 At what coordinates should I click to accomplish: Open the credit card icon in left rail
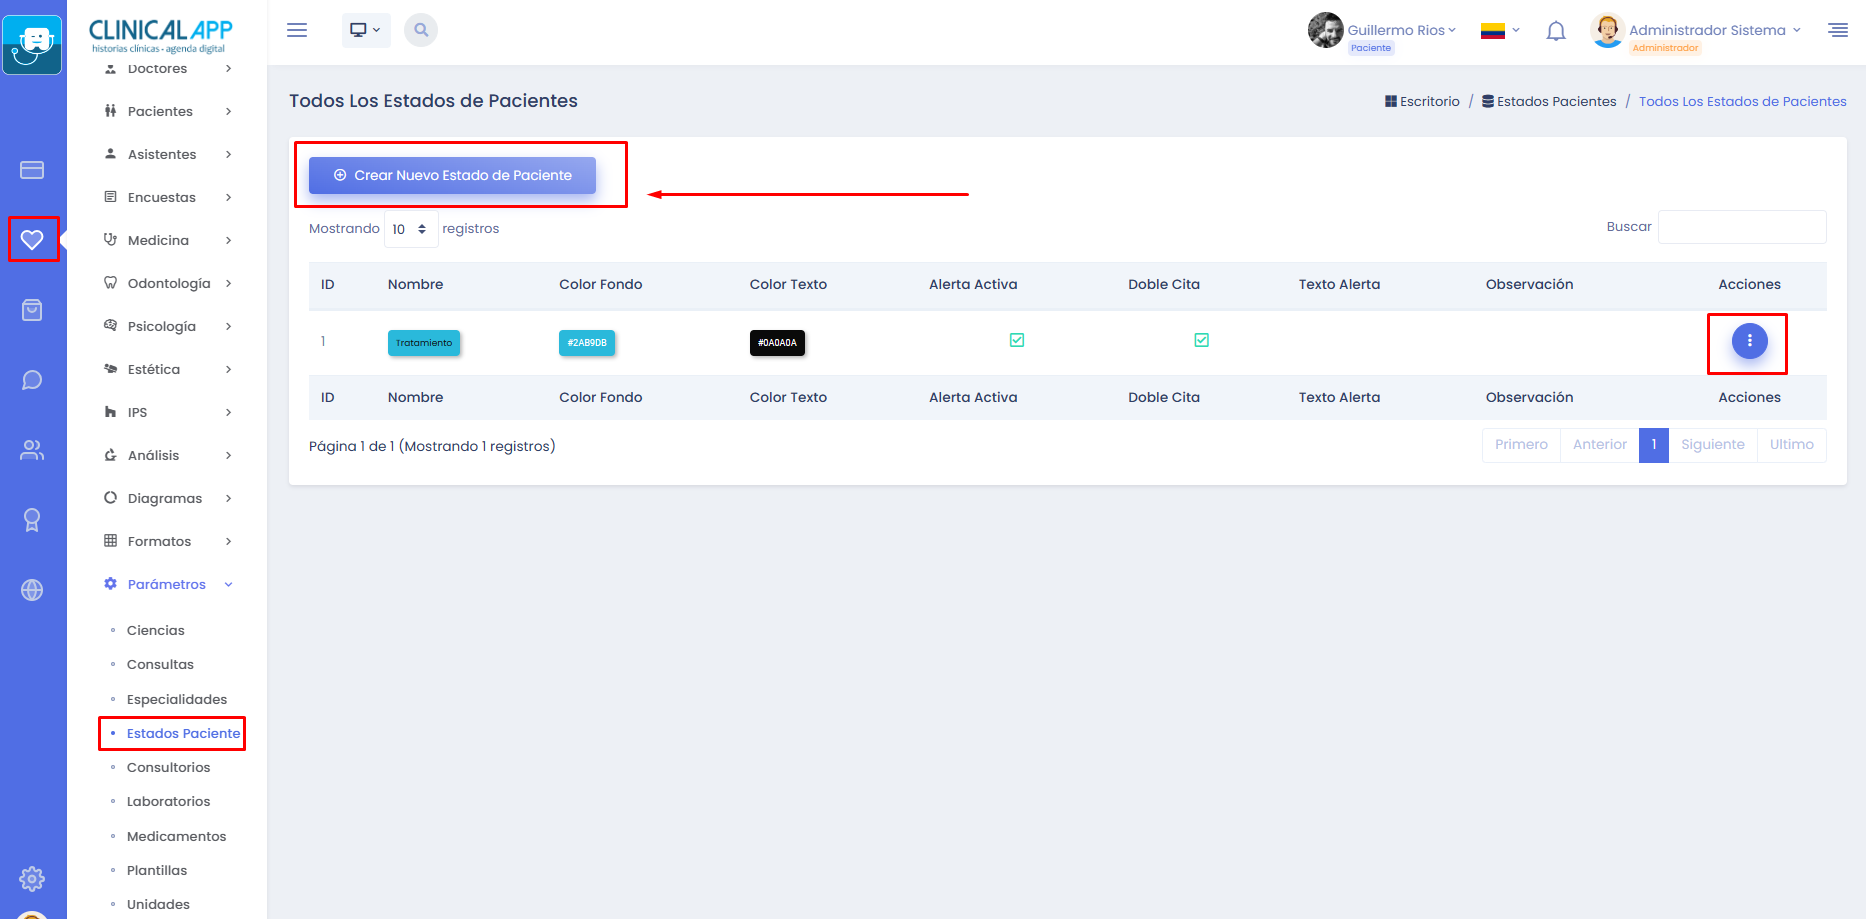point(32,170)
